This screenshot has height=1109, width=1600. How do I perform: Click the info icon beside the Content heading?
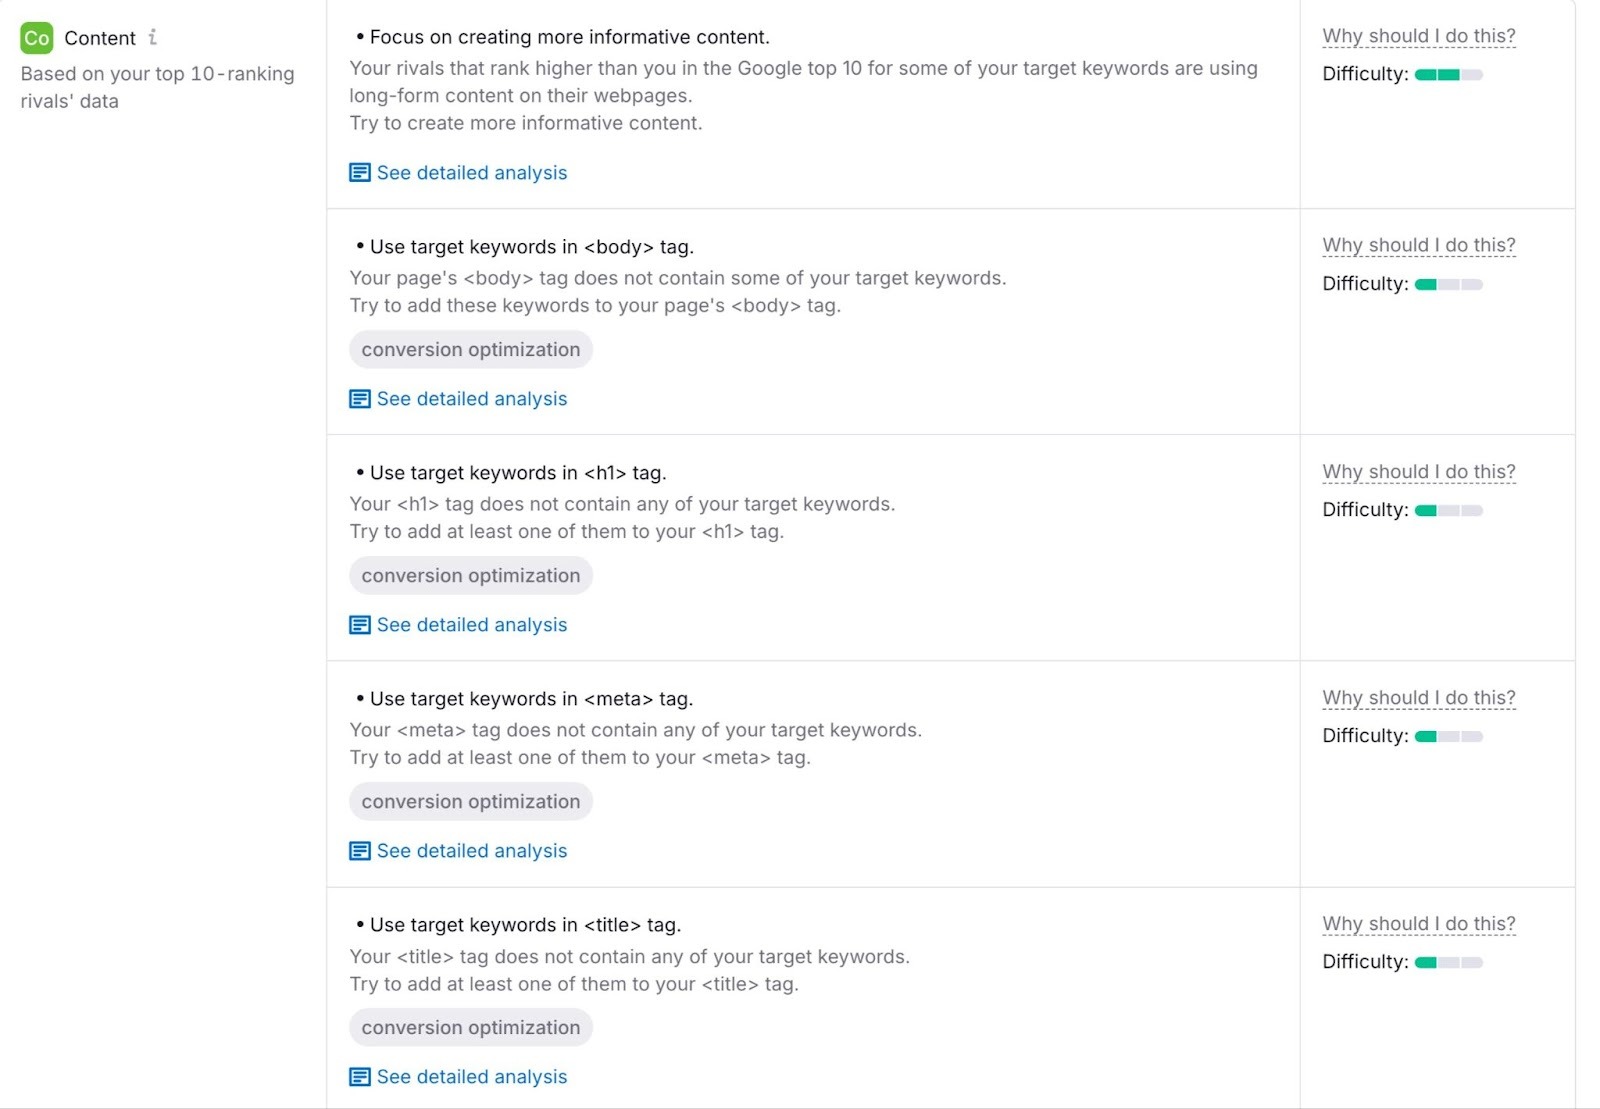[x=153, y=37]
